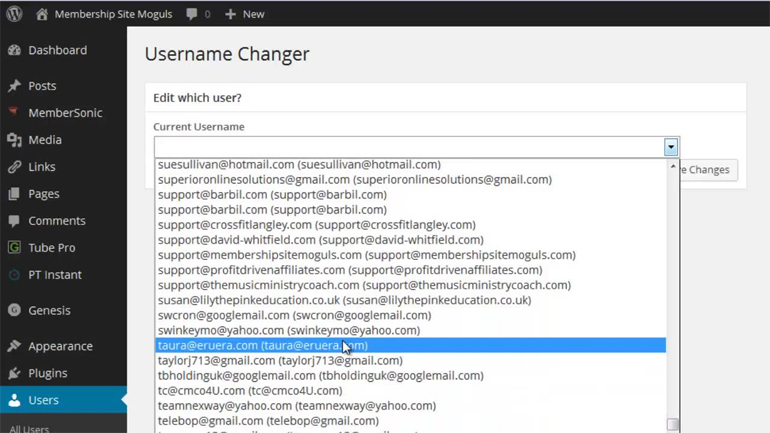Viewport: 770px width, 433px height.
Task: Go to the Pages menu item
Action: pos(44,194)
